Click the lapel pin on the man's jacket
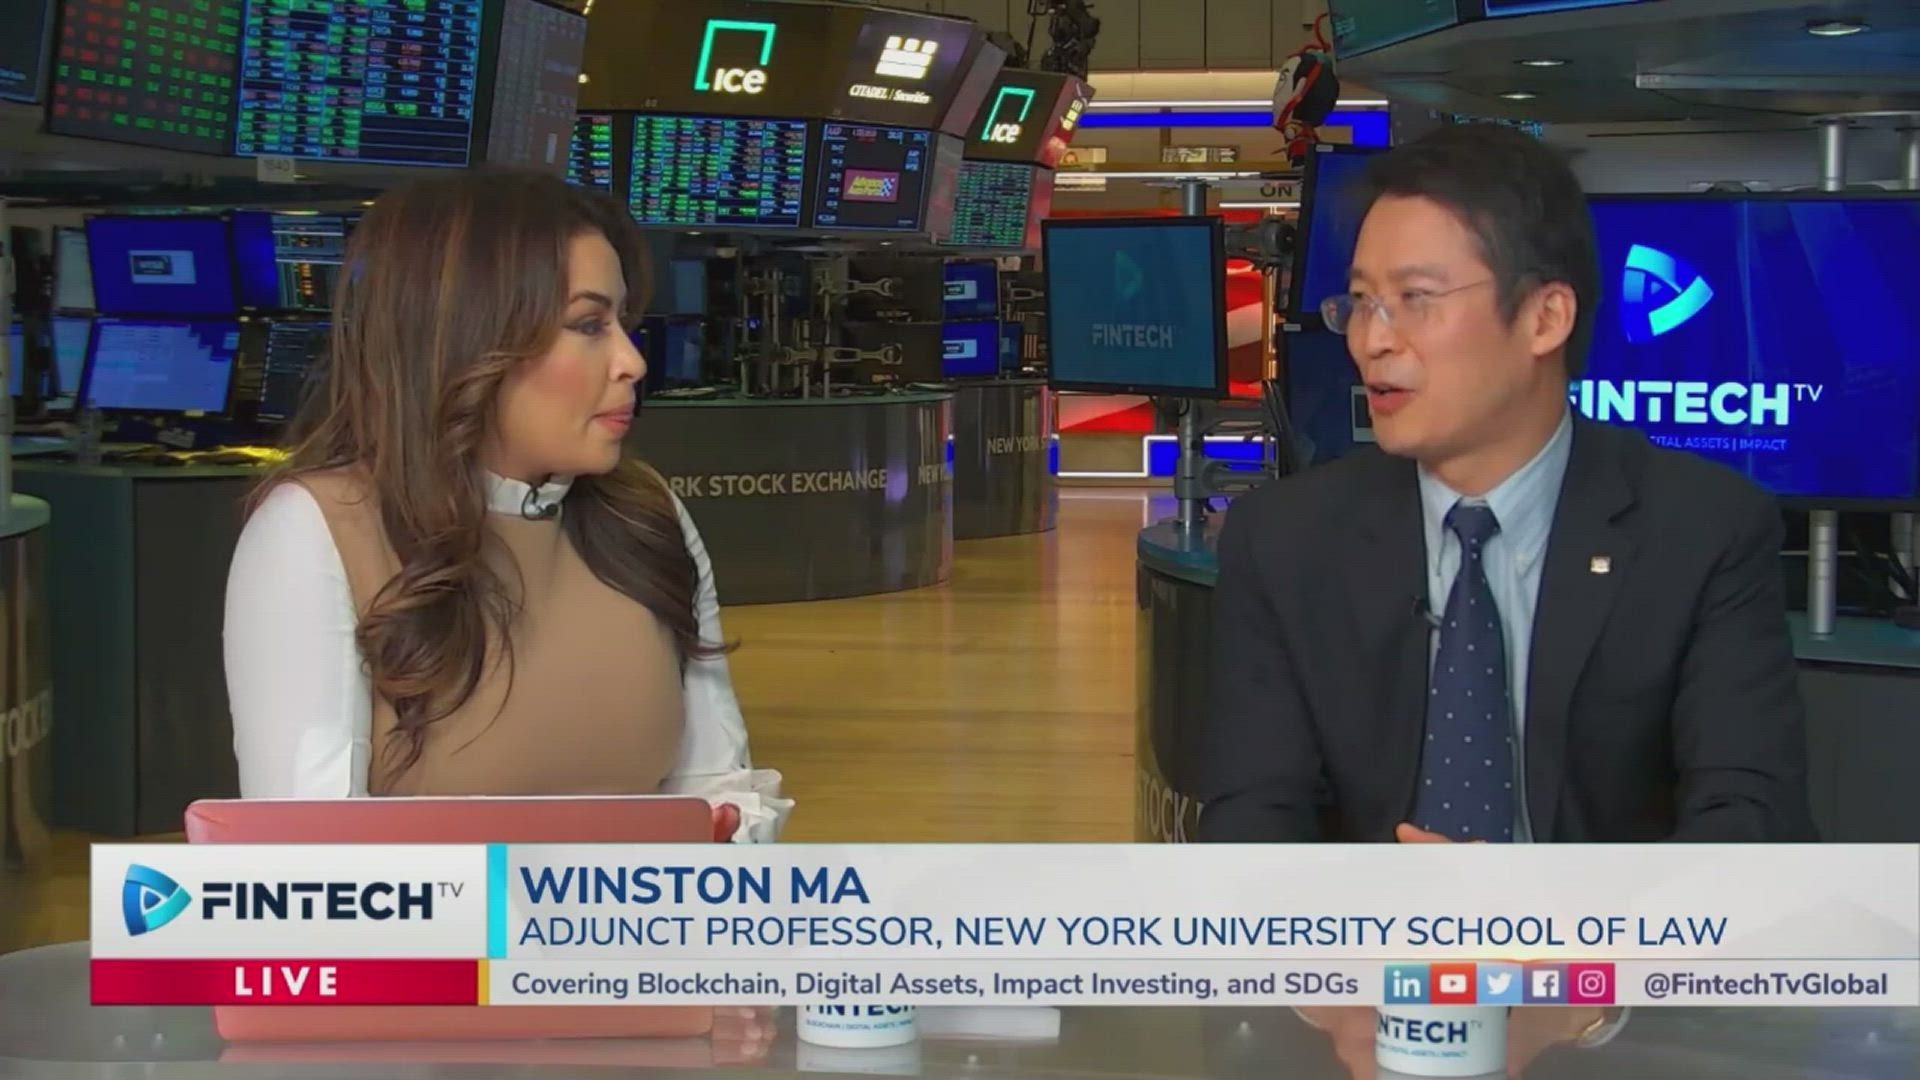Screen dimensions: 1920x1080 (1596, 562)
